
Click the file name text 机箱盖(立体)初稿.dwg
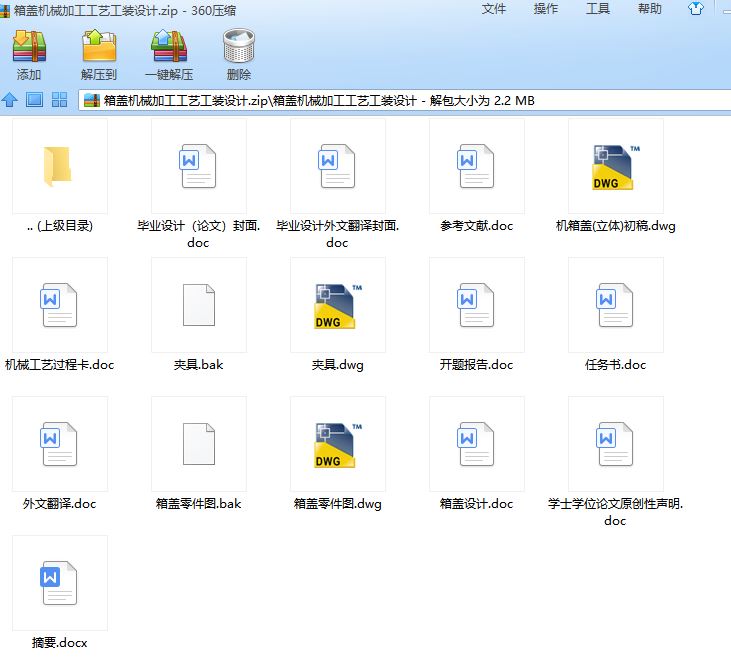click(615, 226)
